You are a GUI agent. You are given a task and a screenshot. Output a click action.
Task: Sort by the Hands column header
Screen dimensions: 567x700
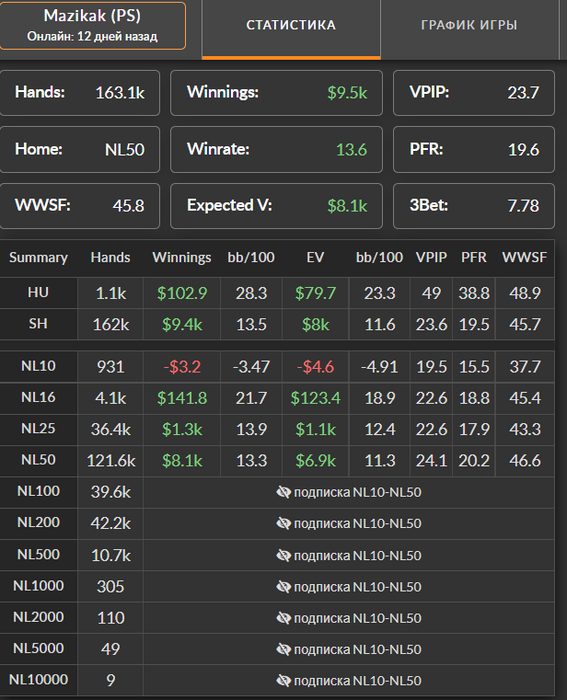[110, 258]
